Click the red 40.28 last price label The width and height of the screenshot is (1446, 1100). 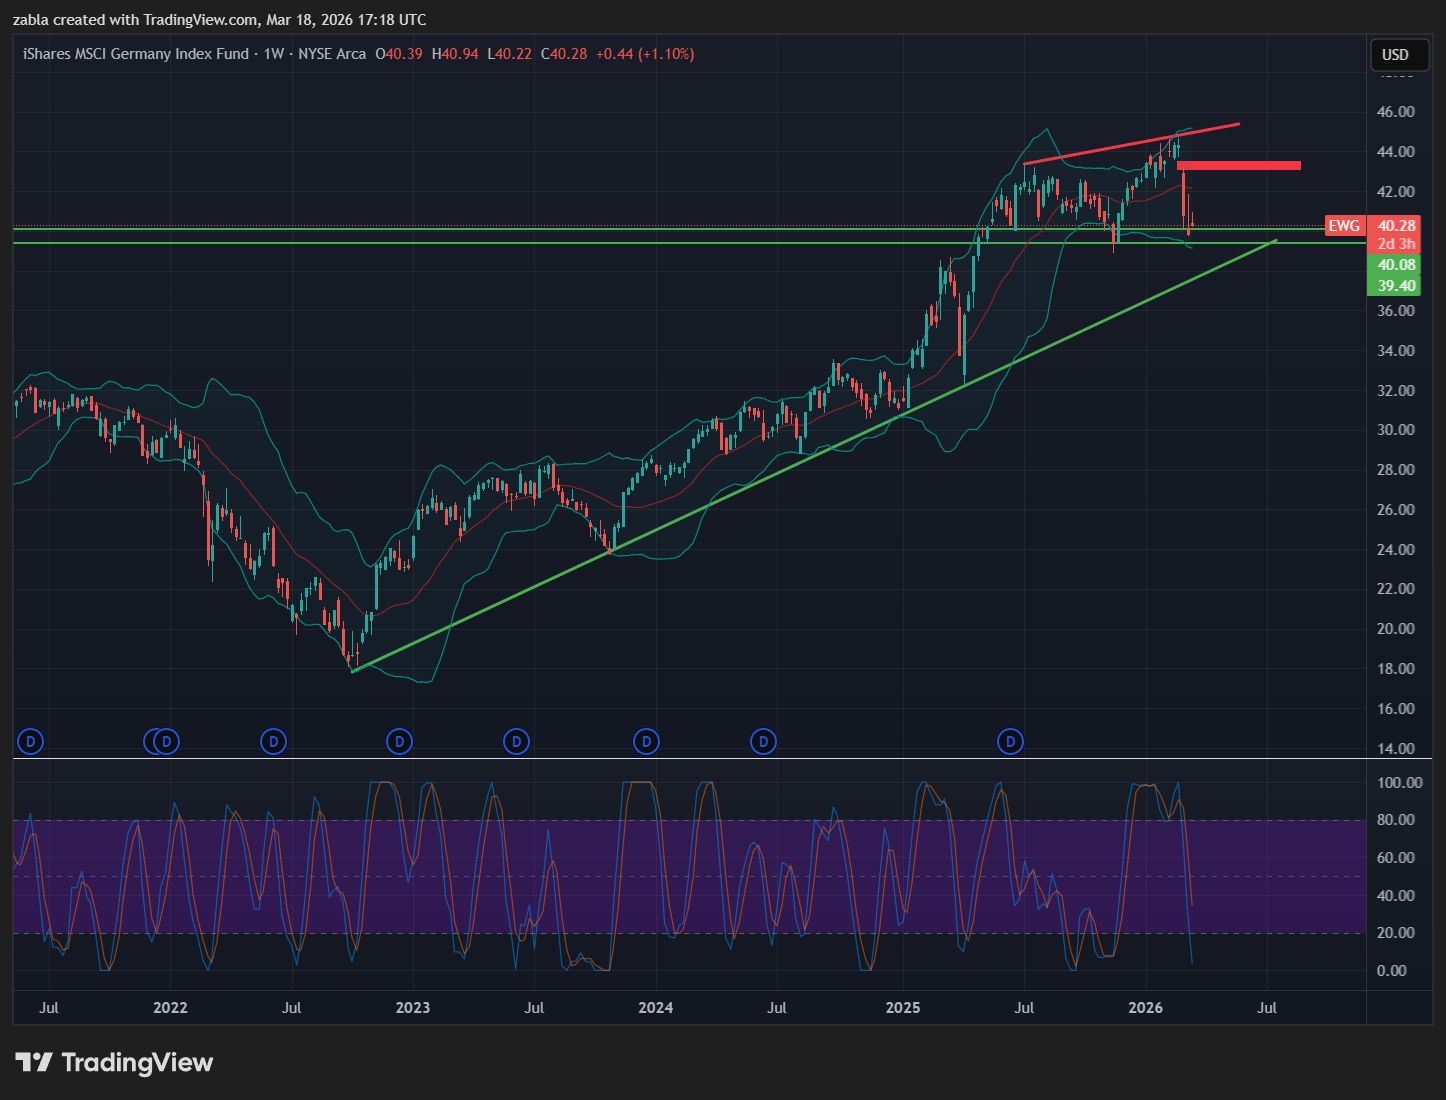[1396, 226]
